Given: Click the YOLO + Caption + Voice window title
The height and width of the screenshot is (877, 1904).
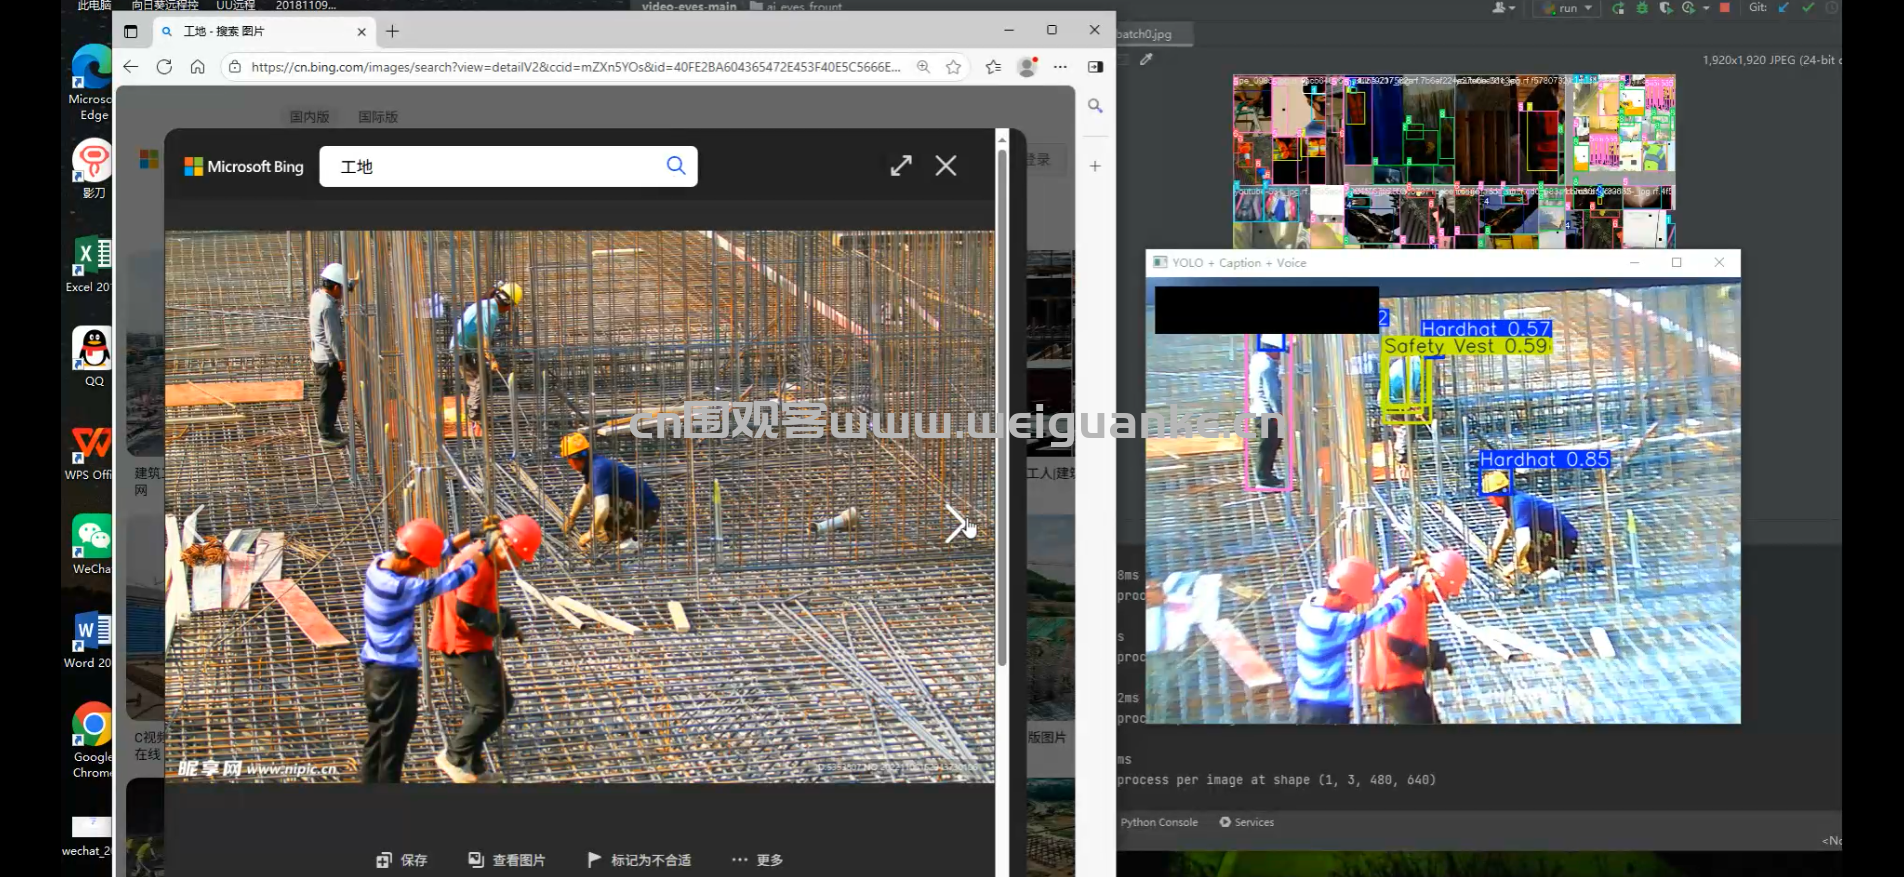Looking at the screenshot, I should [x=1239, y=263].
